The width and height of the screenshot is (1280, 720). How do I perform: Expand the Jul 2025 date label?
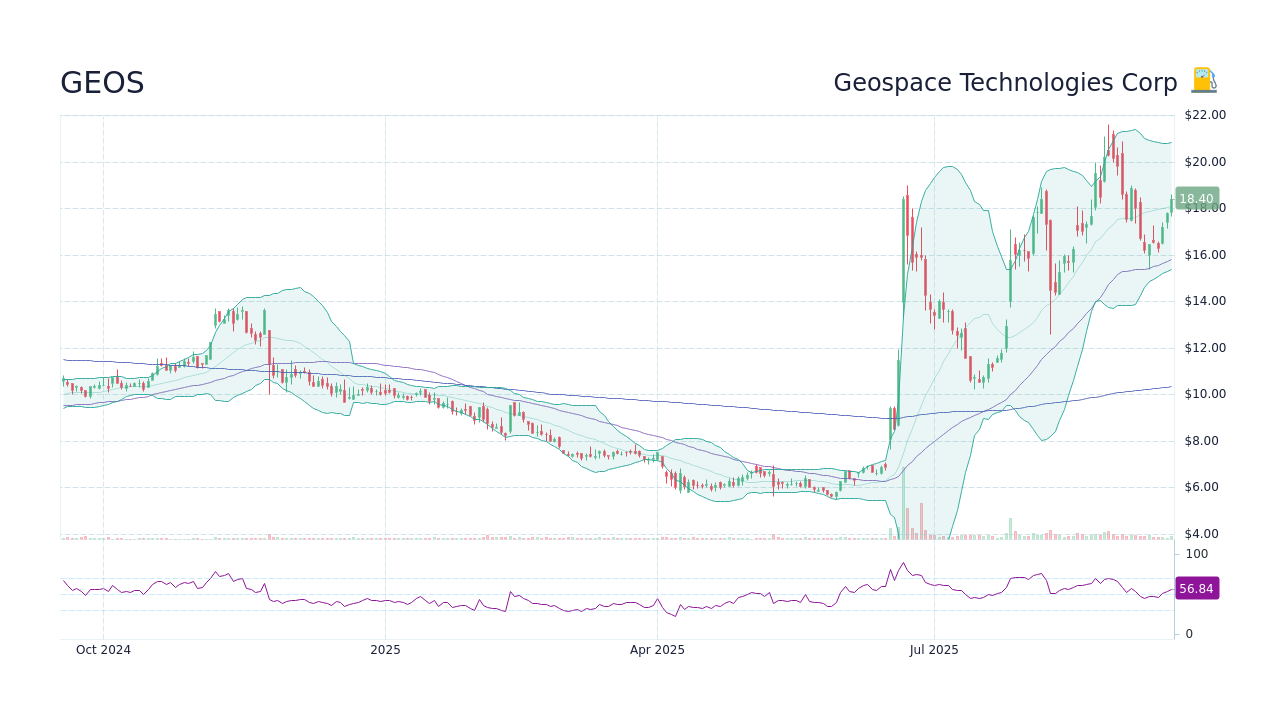tap(934, 649)
